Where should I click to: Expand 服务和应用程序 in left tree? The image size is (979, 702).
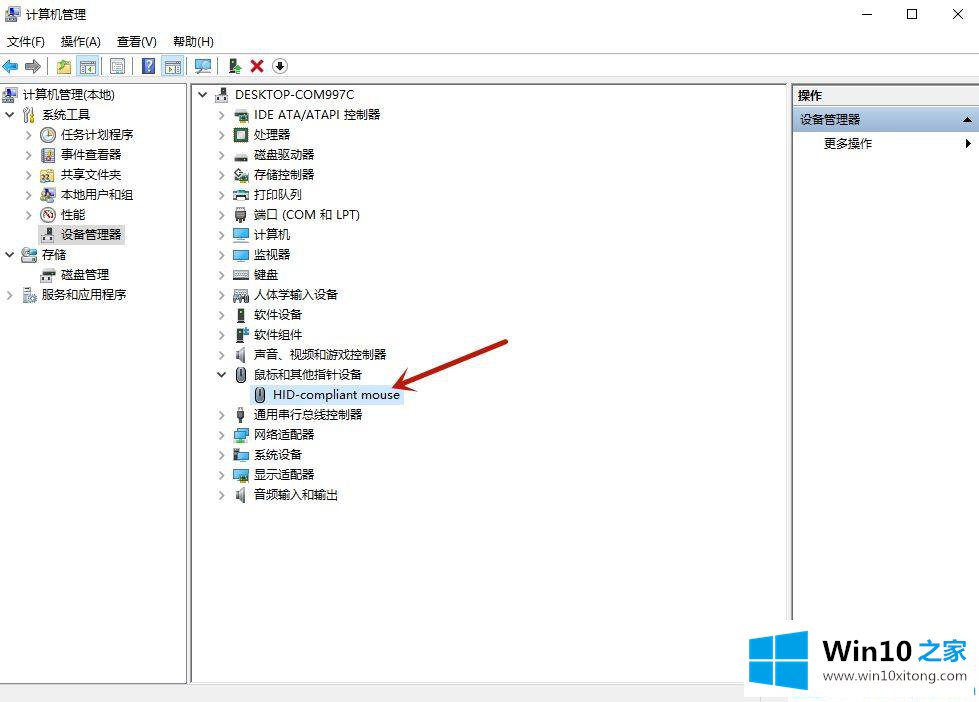pos(10,295)
